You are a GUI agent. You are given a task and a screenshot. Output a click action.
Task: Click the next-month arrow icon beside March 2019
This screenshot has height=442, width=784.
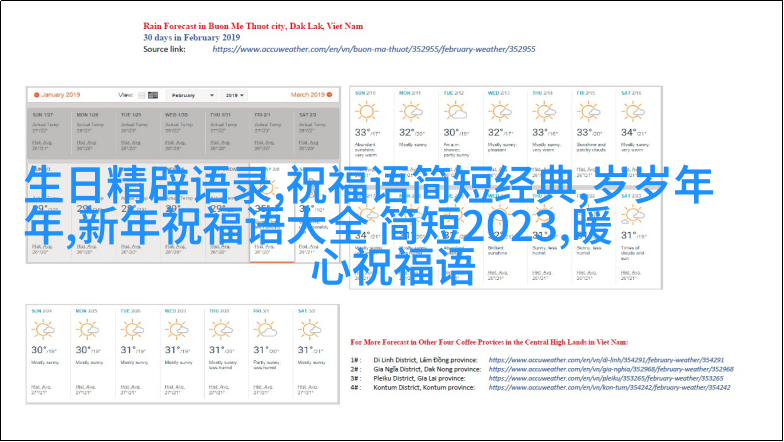point(330,94)
